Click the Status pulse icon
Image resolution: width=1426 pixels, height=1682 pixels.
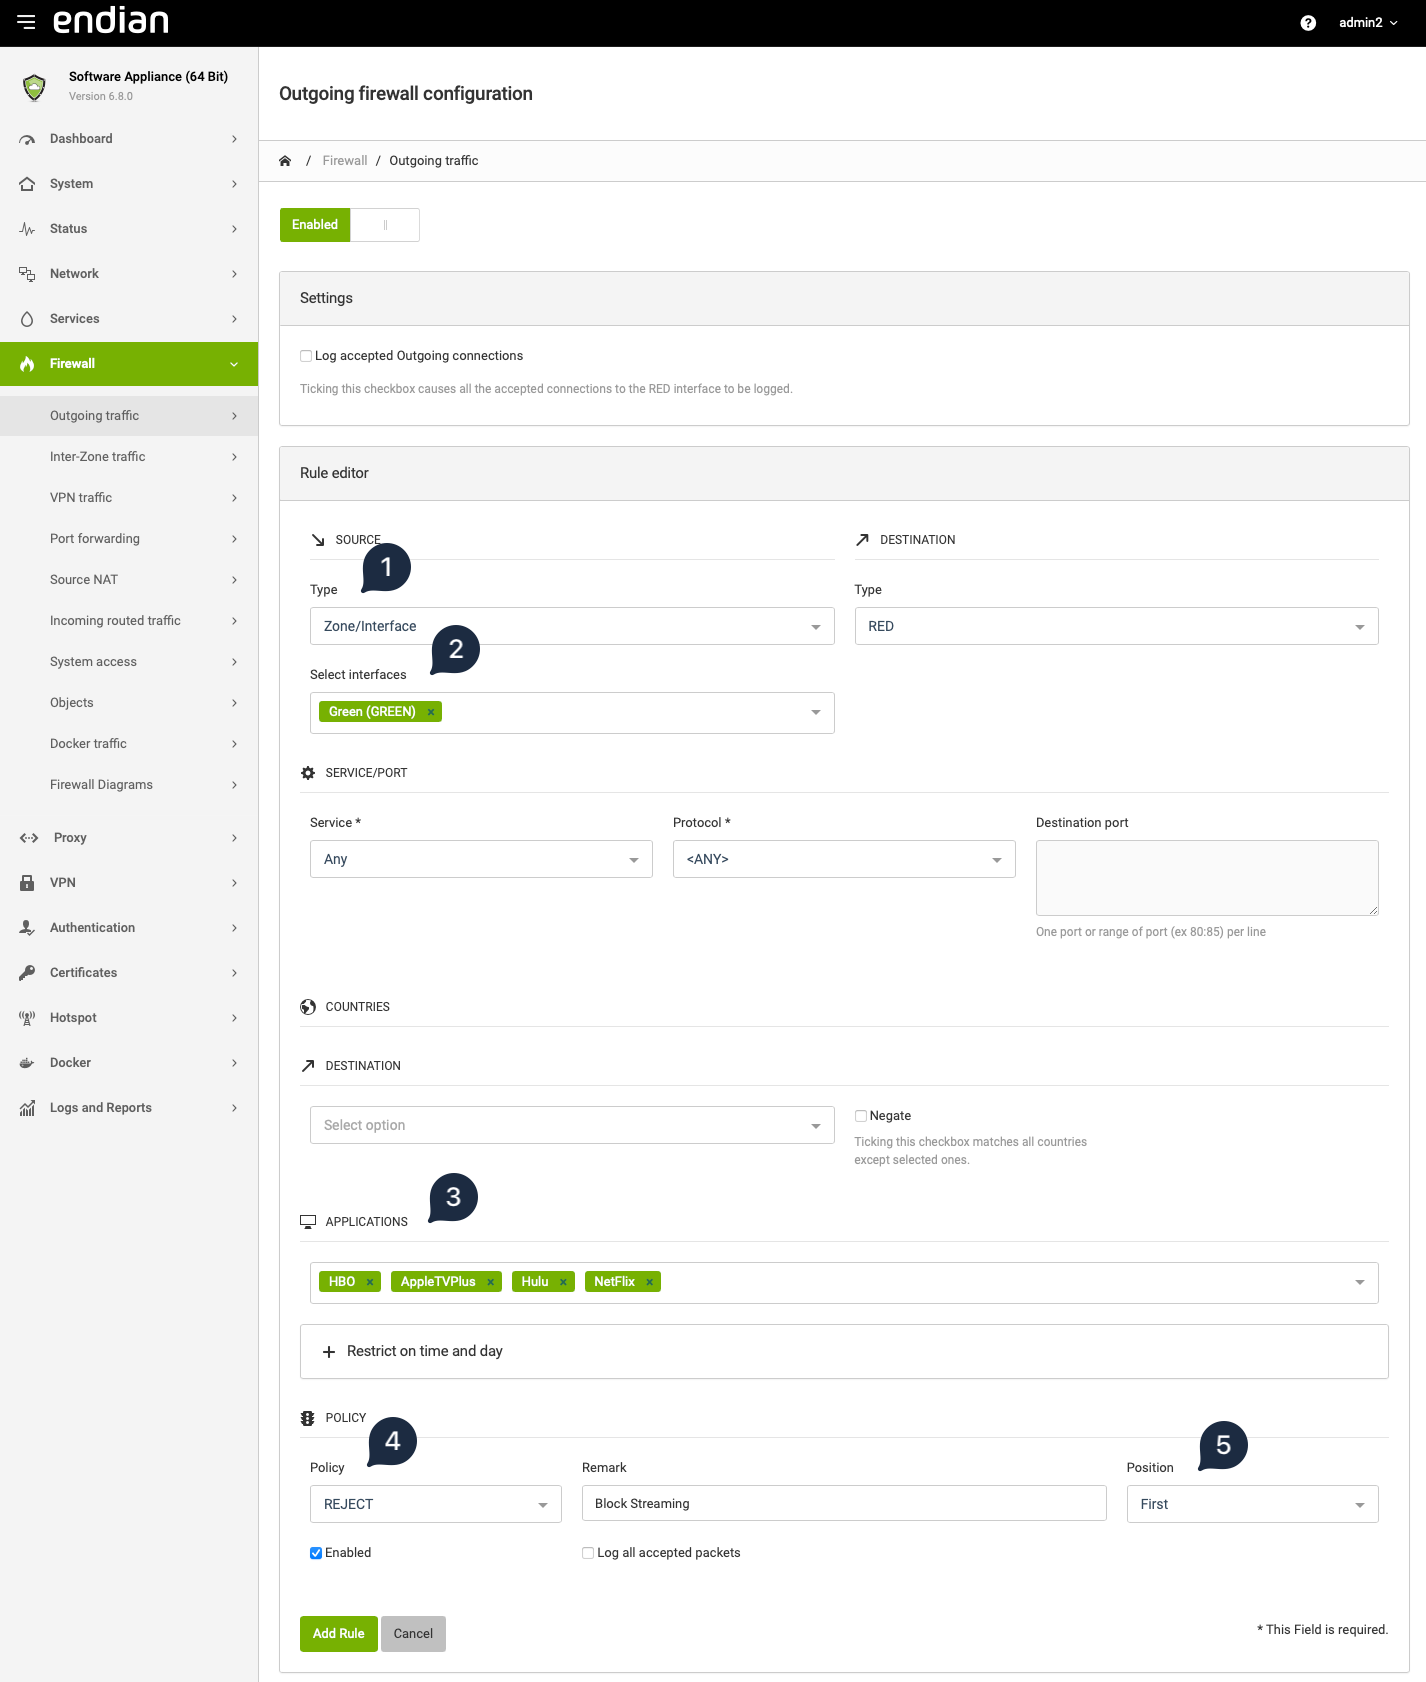pyautogui.click(x=27, y=229)
